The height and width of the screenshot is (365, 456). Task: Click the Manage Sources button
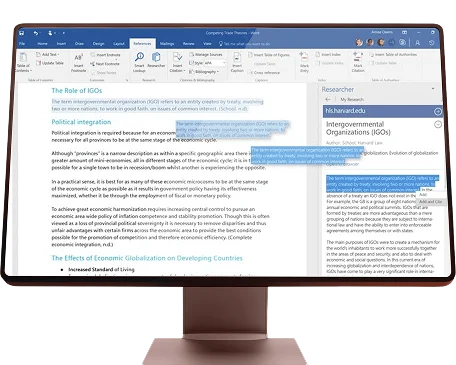(206, 54)
